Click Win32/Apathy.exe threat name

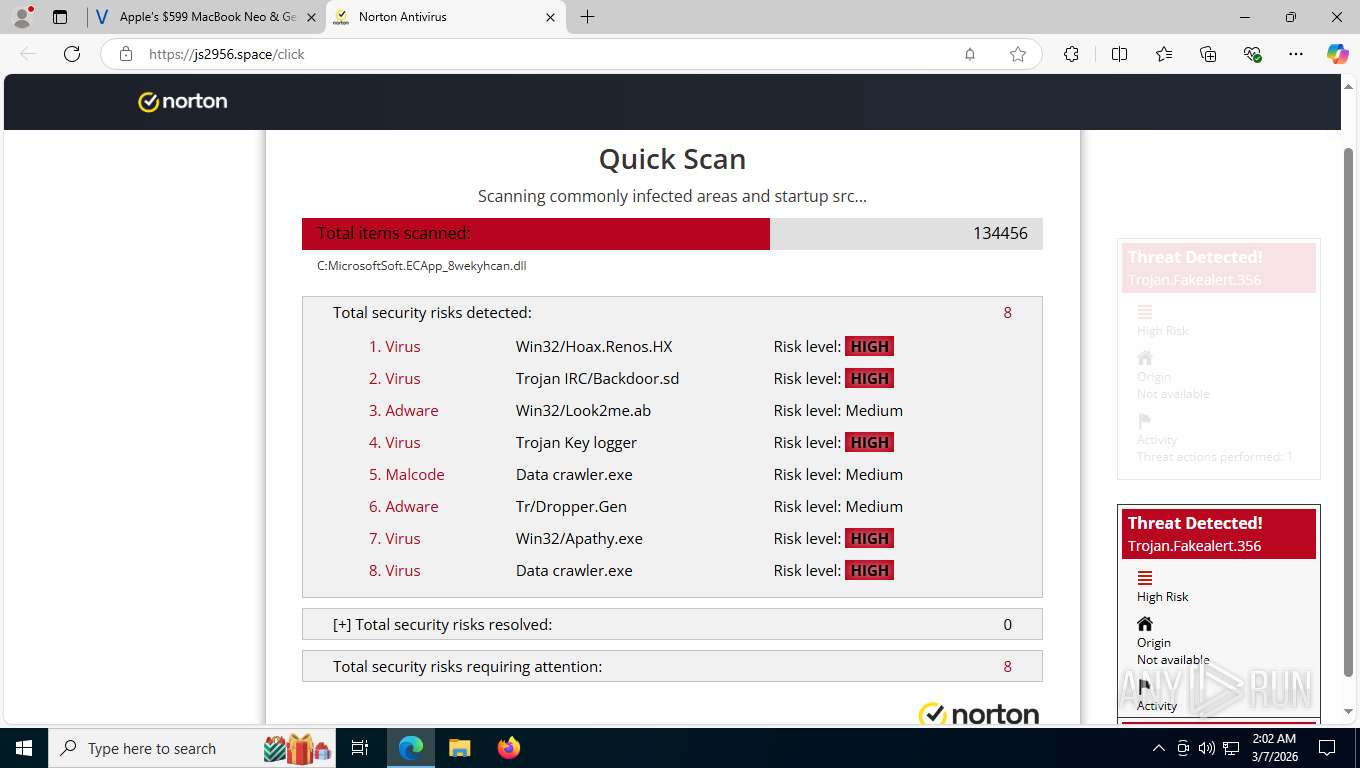(x=579, y=538)
